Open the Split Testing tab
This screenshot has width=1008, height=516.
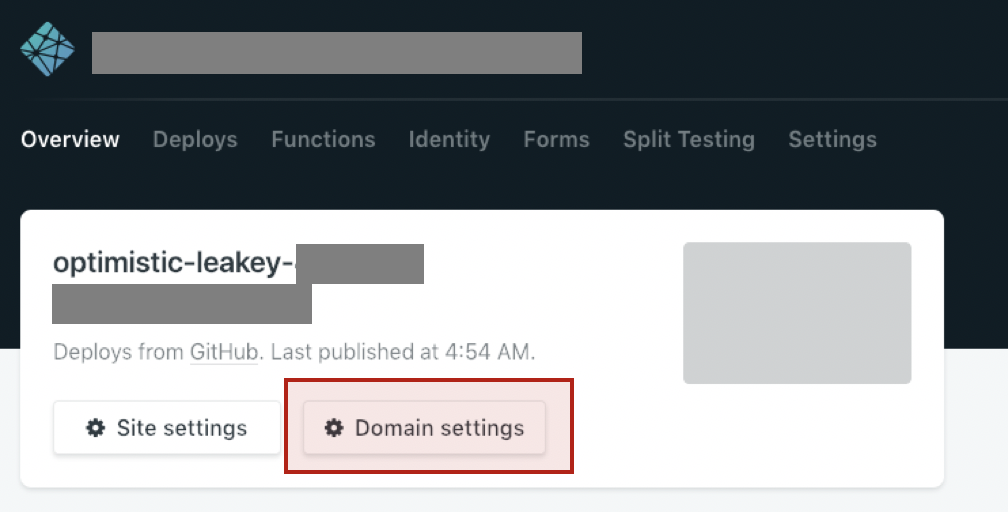[x=688, y=139]
